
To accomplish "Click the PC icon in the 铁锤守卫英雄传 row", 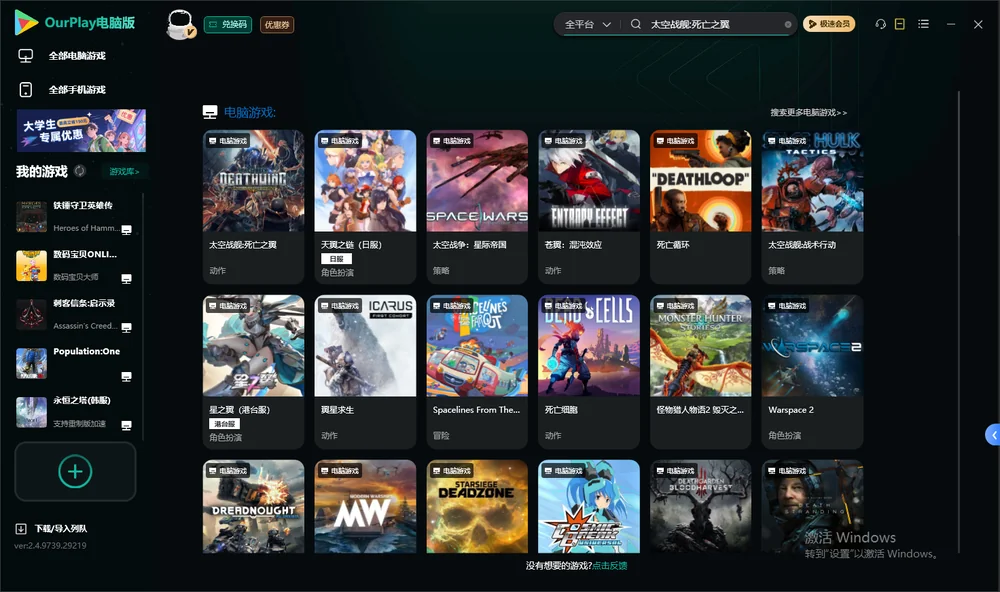I will [126, 230].
